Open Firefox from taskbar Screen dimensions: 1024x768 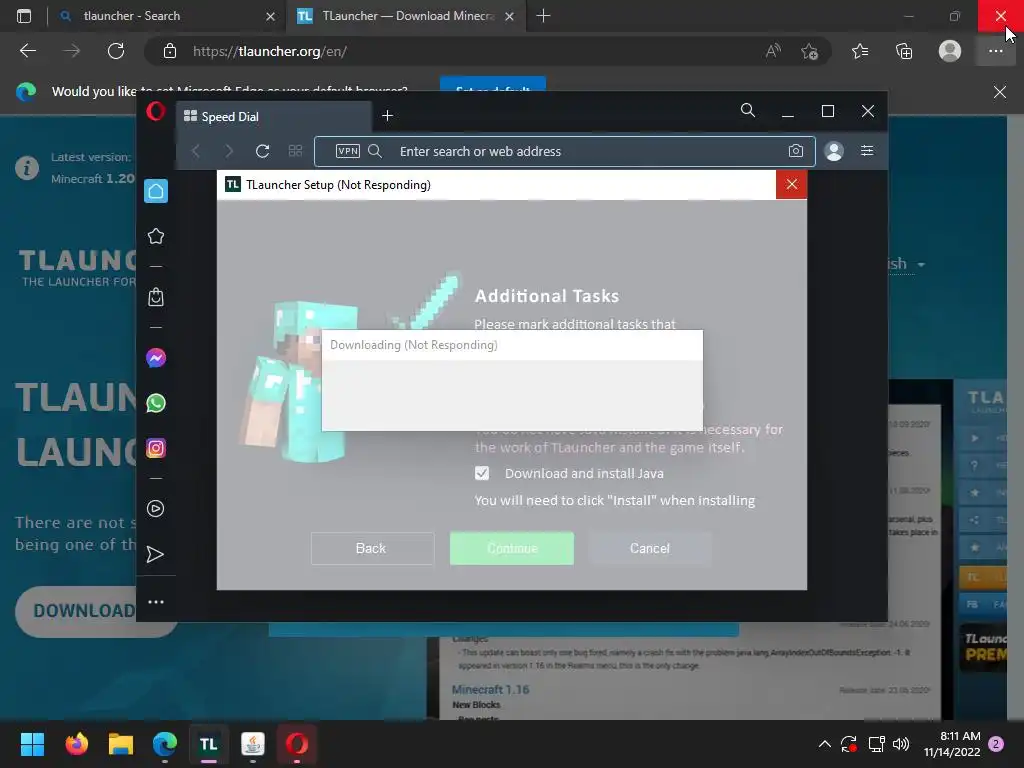[x=76, y=744]
